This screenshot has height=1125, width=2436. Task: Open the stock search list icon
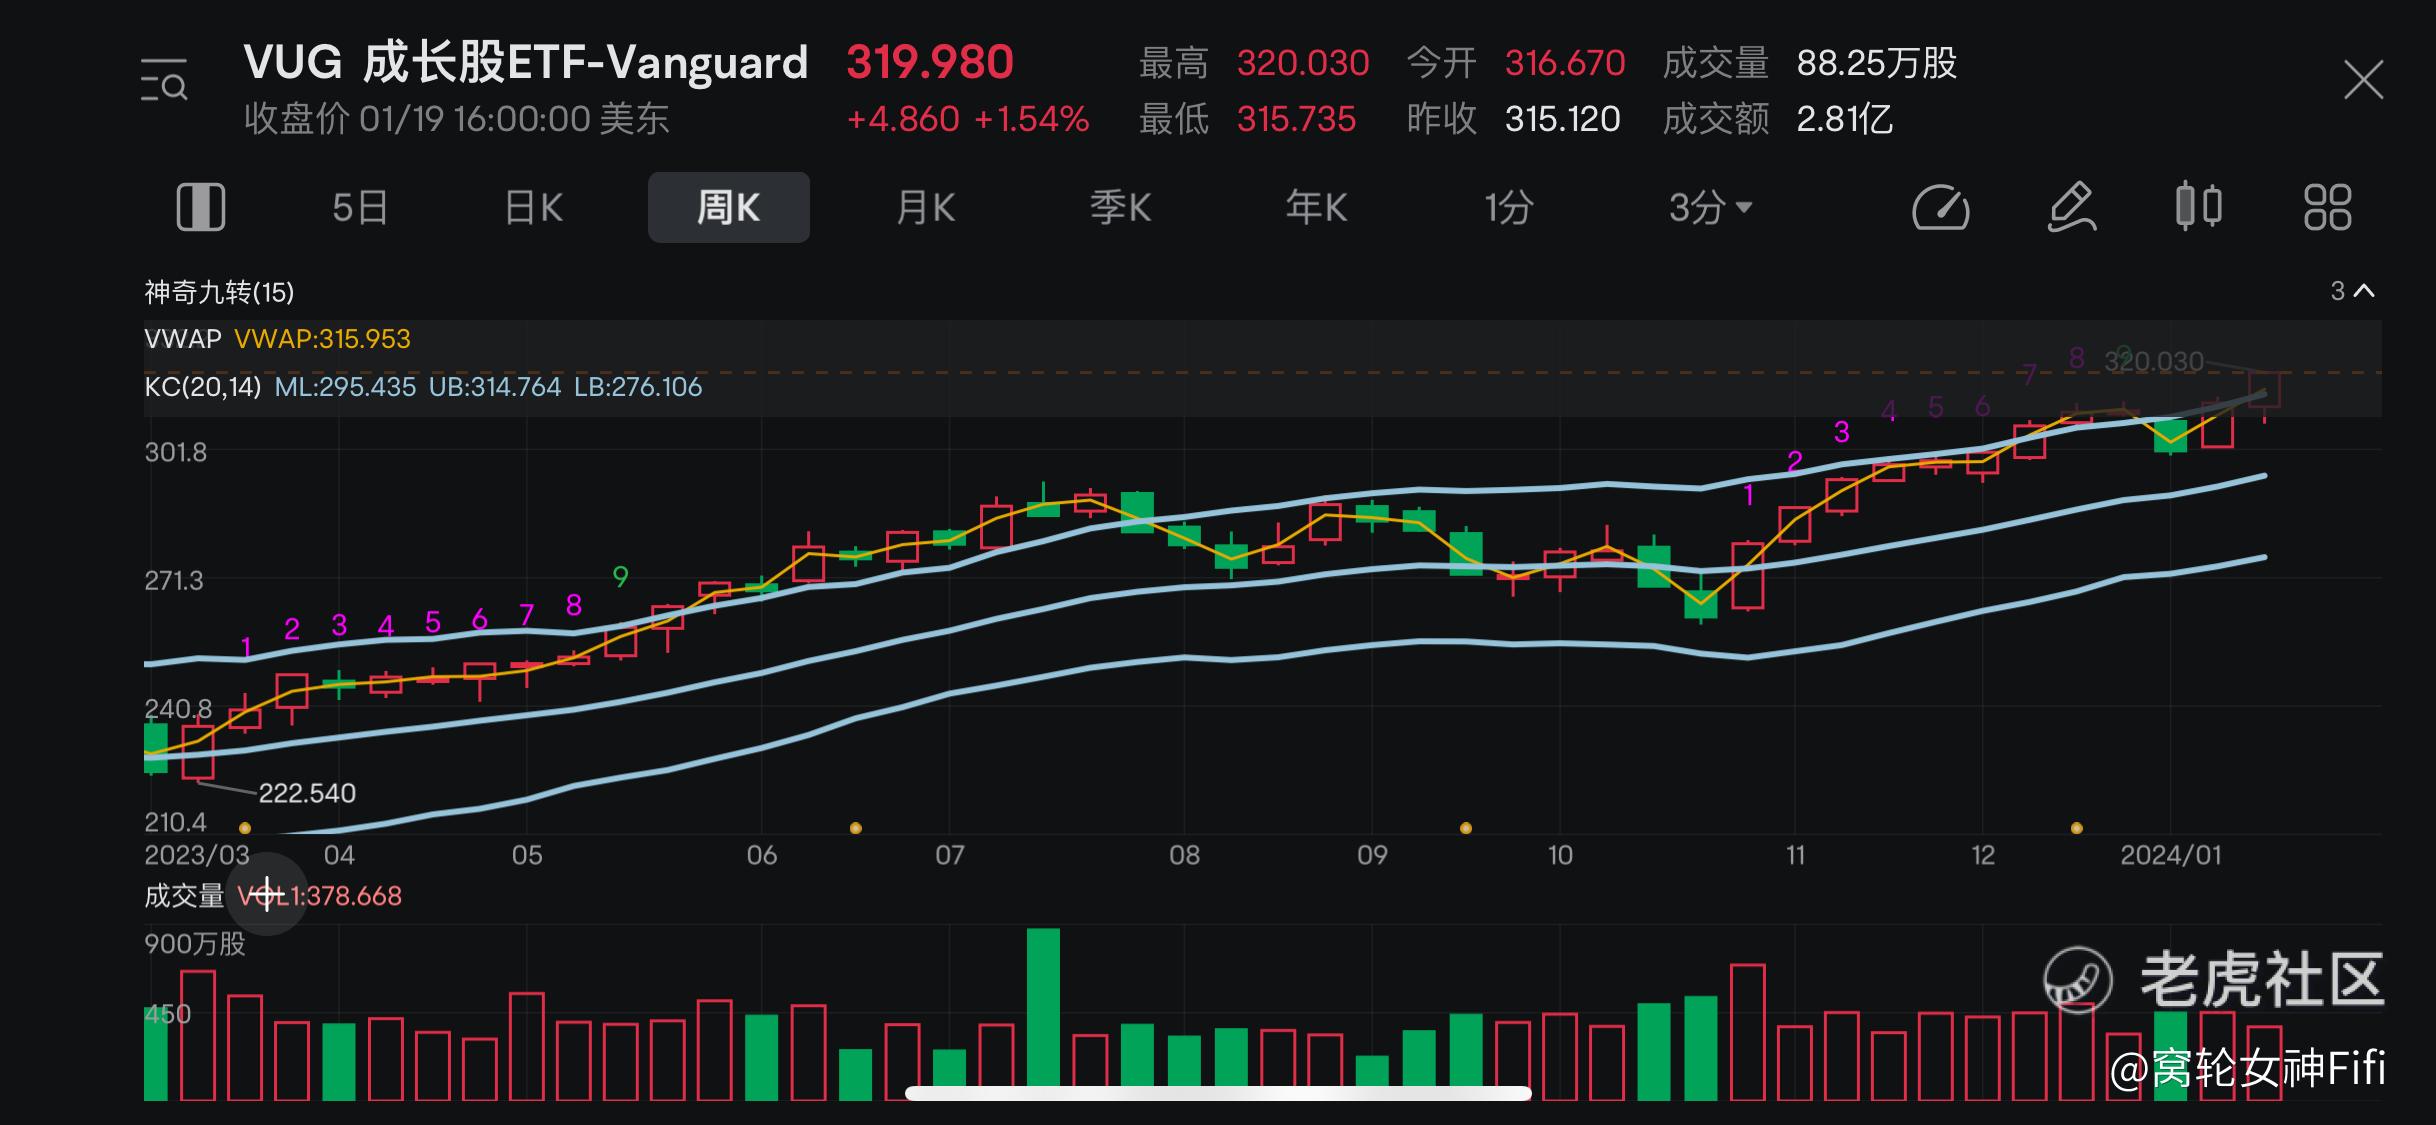coord(164,80)
